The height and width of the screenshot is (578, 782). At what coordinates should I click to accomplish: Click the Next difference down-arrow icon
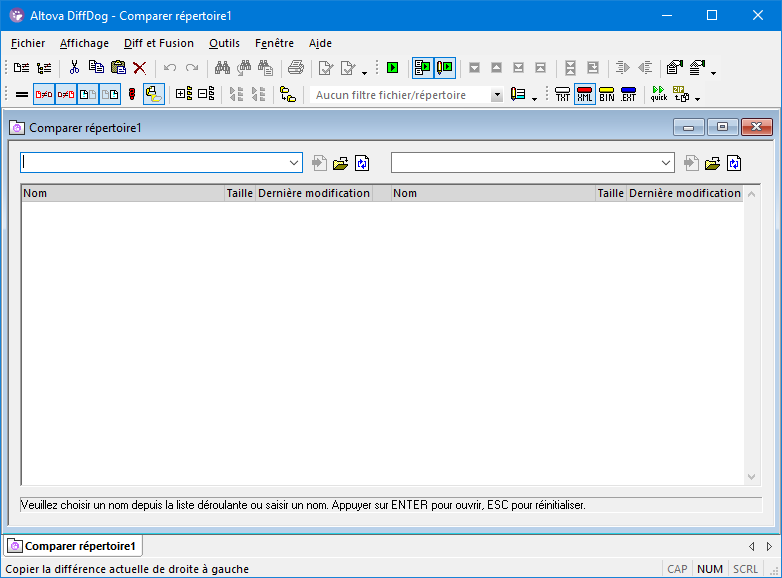tap(474, 68)
